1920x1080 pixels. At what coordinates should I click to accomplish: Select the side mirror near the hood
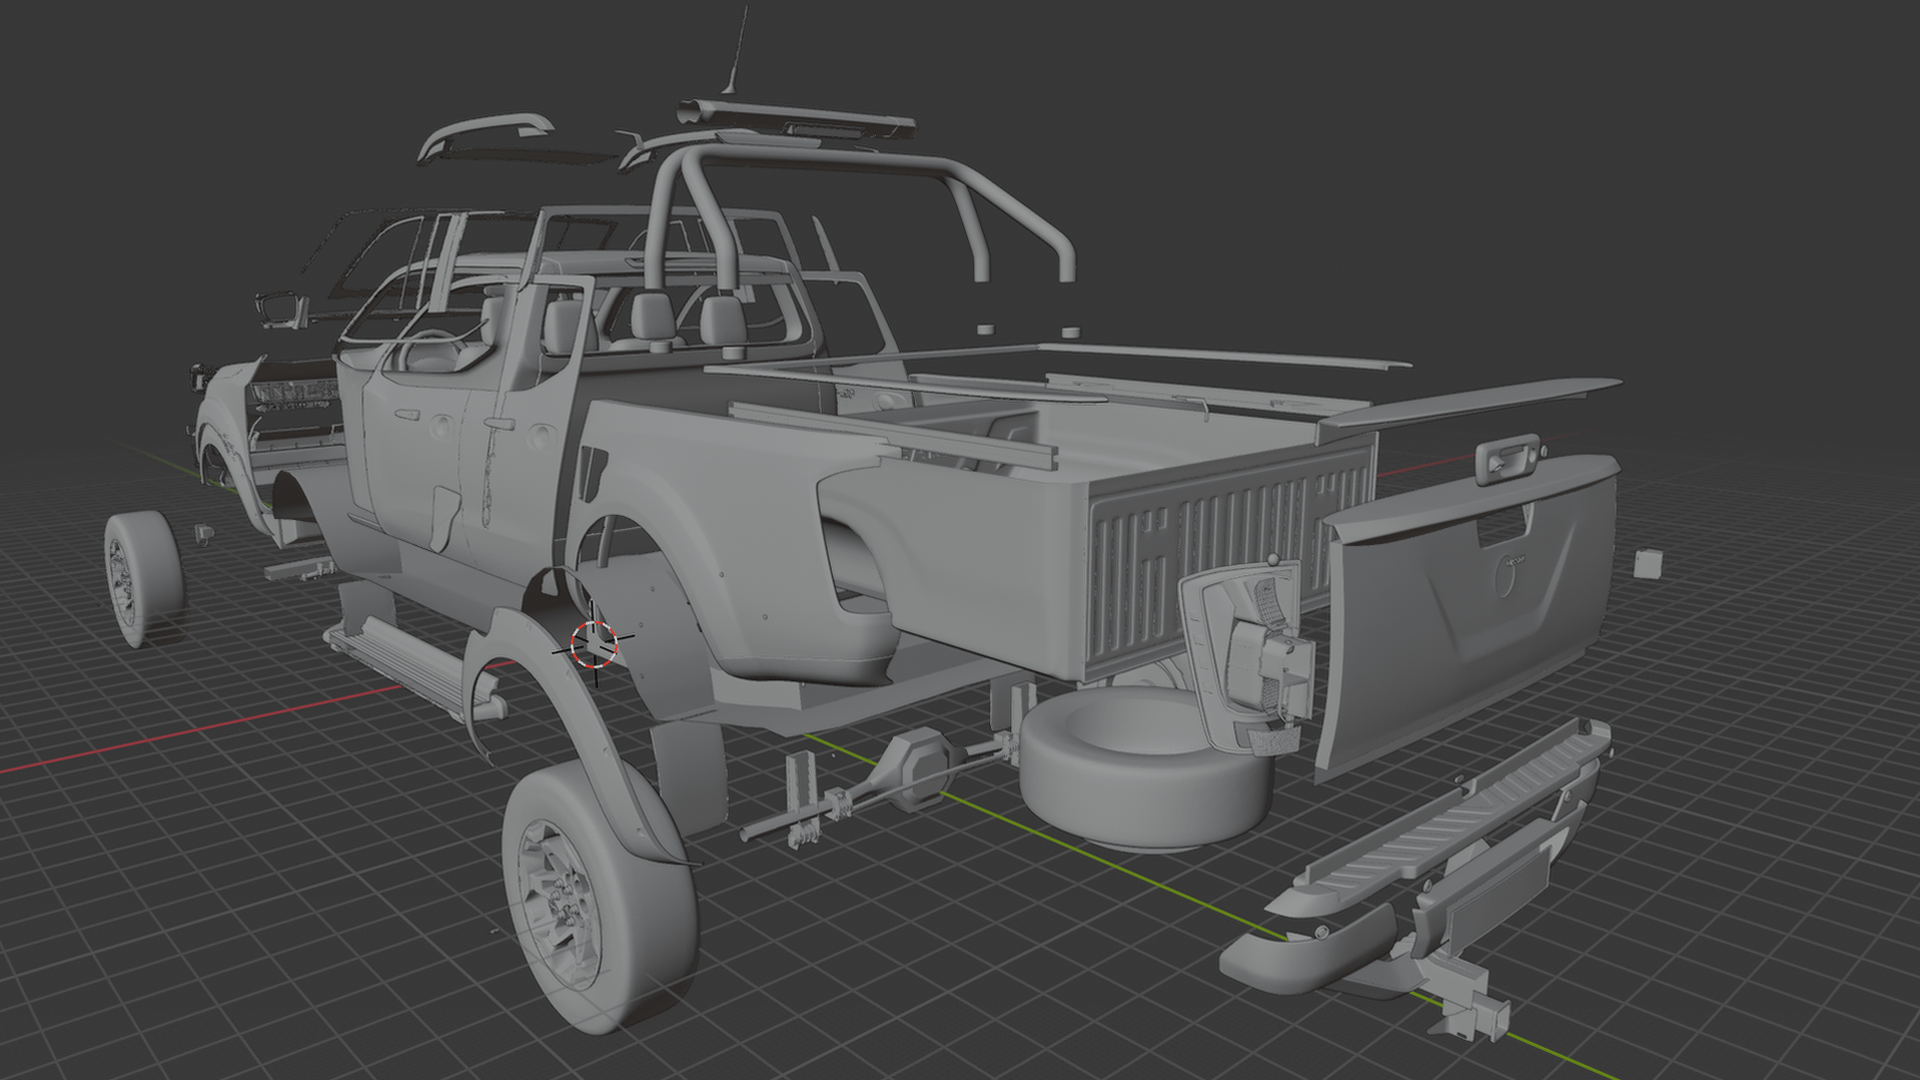[280, 310]
